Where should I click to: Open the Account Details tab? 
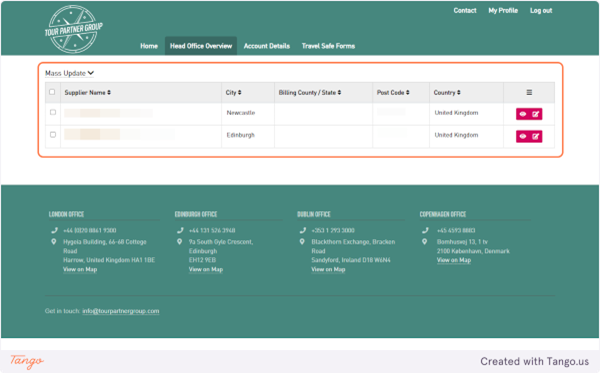coord(267,46)
